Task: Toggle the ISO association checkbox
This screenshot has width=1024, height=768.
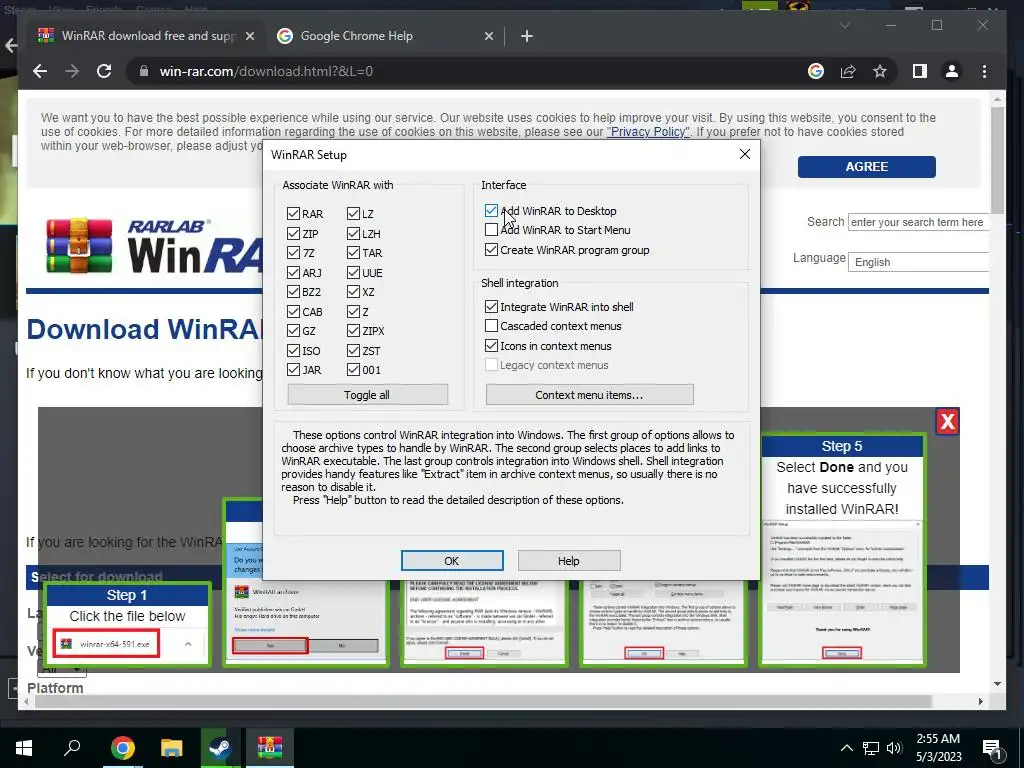Action: (x=293, y=351)
